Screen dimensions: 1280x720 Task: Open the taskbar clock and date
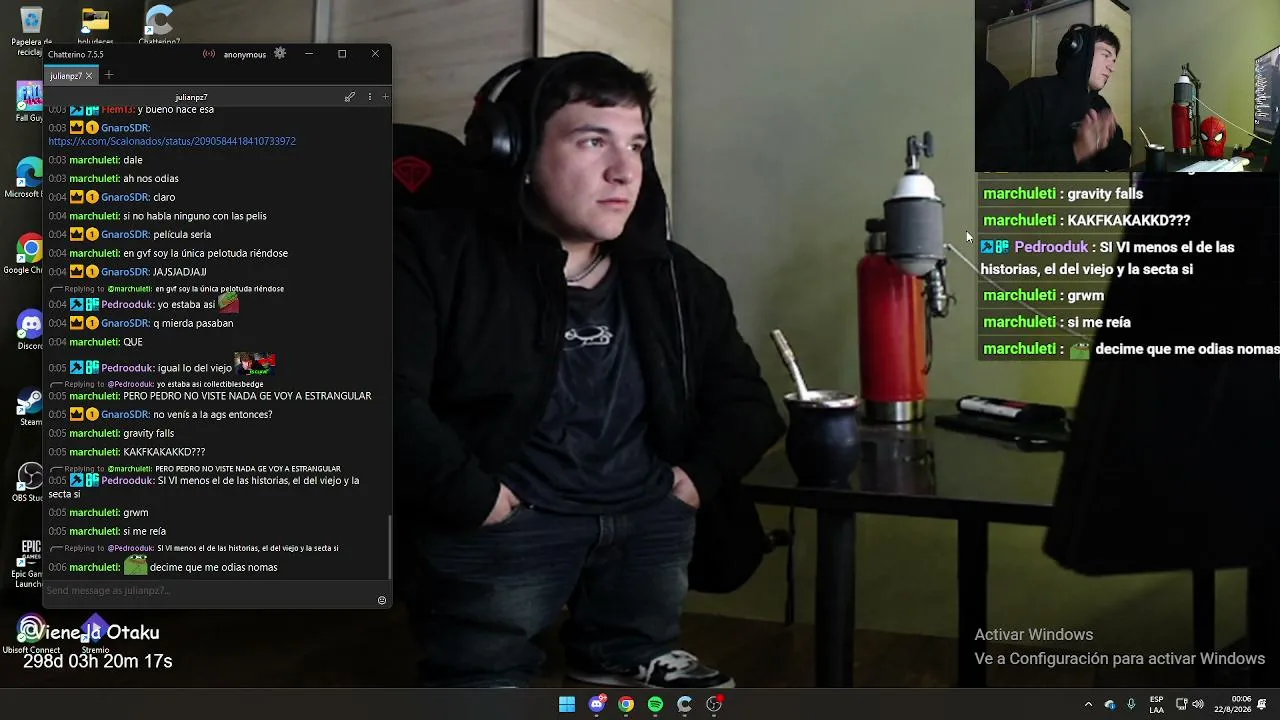(1233, 704)
